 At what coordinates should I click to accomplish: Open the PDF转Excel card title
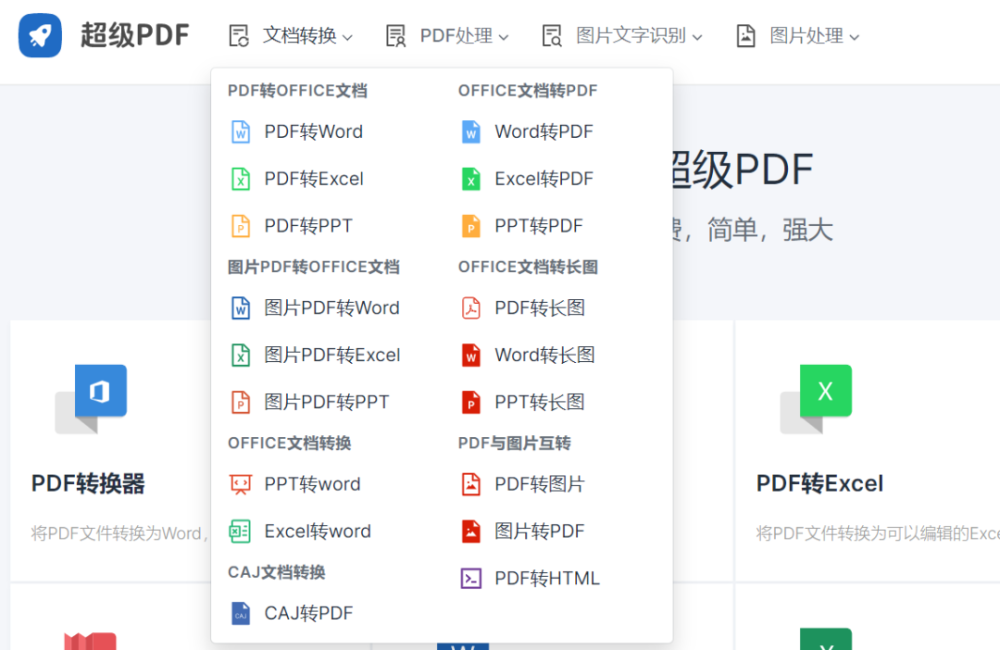[820, 484]
